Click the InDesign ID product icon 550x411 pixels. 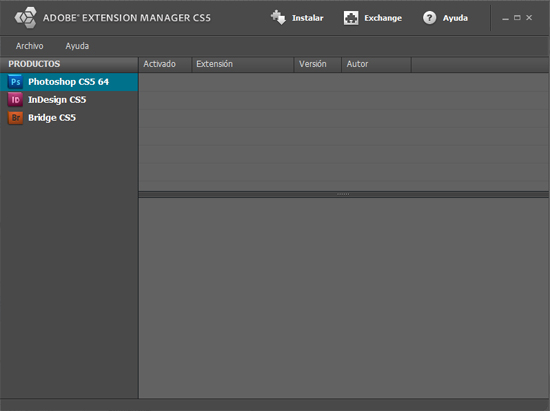click(x=15, y=100)
